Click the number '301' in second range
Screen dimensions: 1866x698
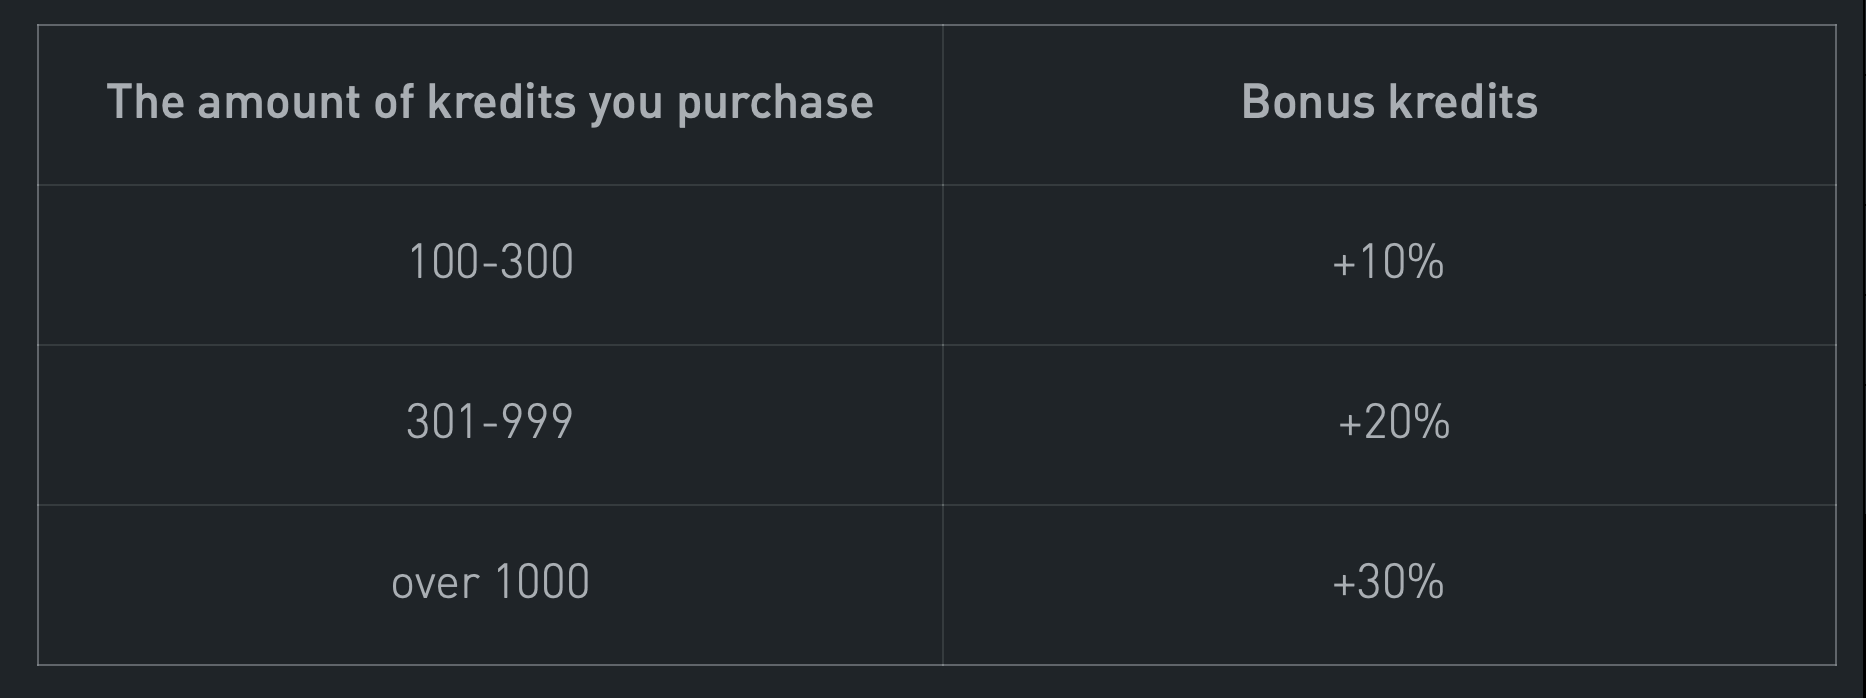tap(440, 422)
